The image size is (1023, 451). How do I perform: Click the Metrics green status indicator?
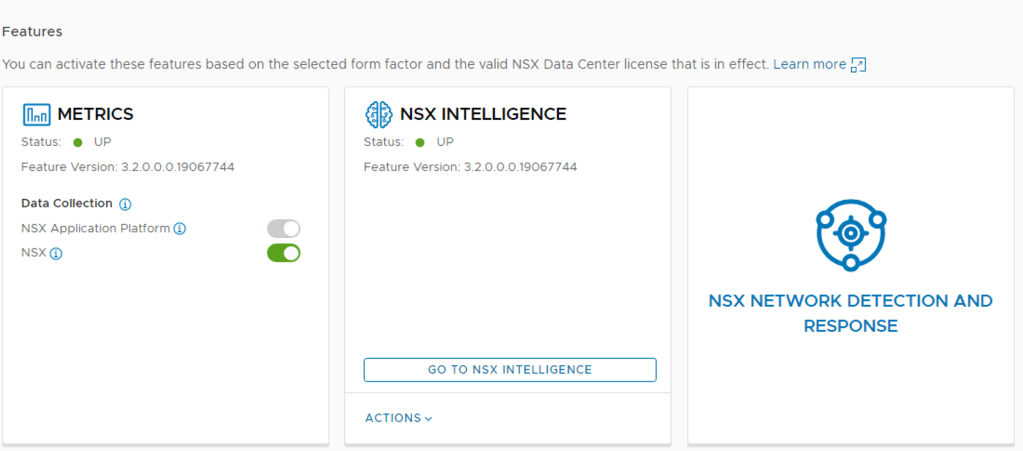coord(77,142)
